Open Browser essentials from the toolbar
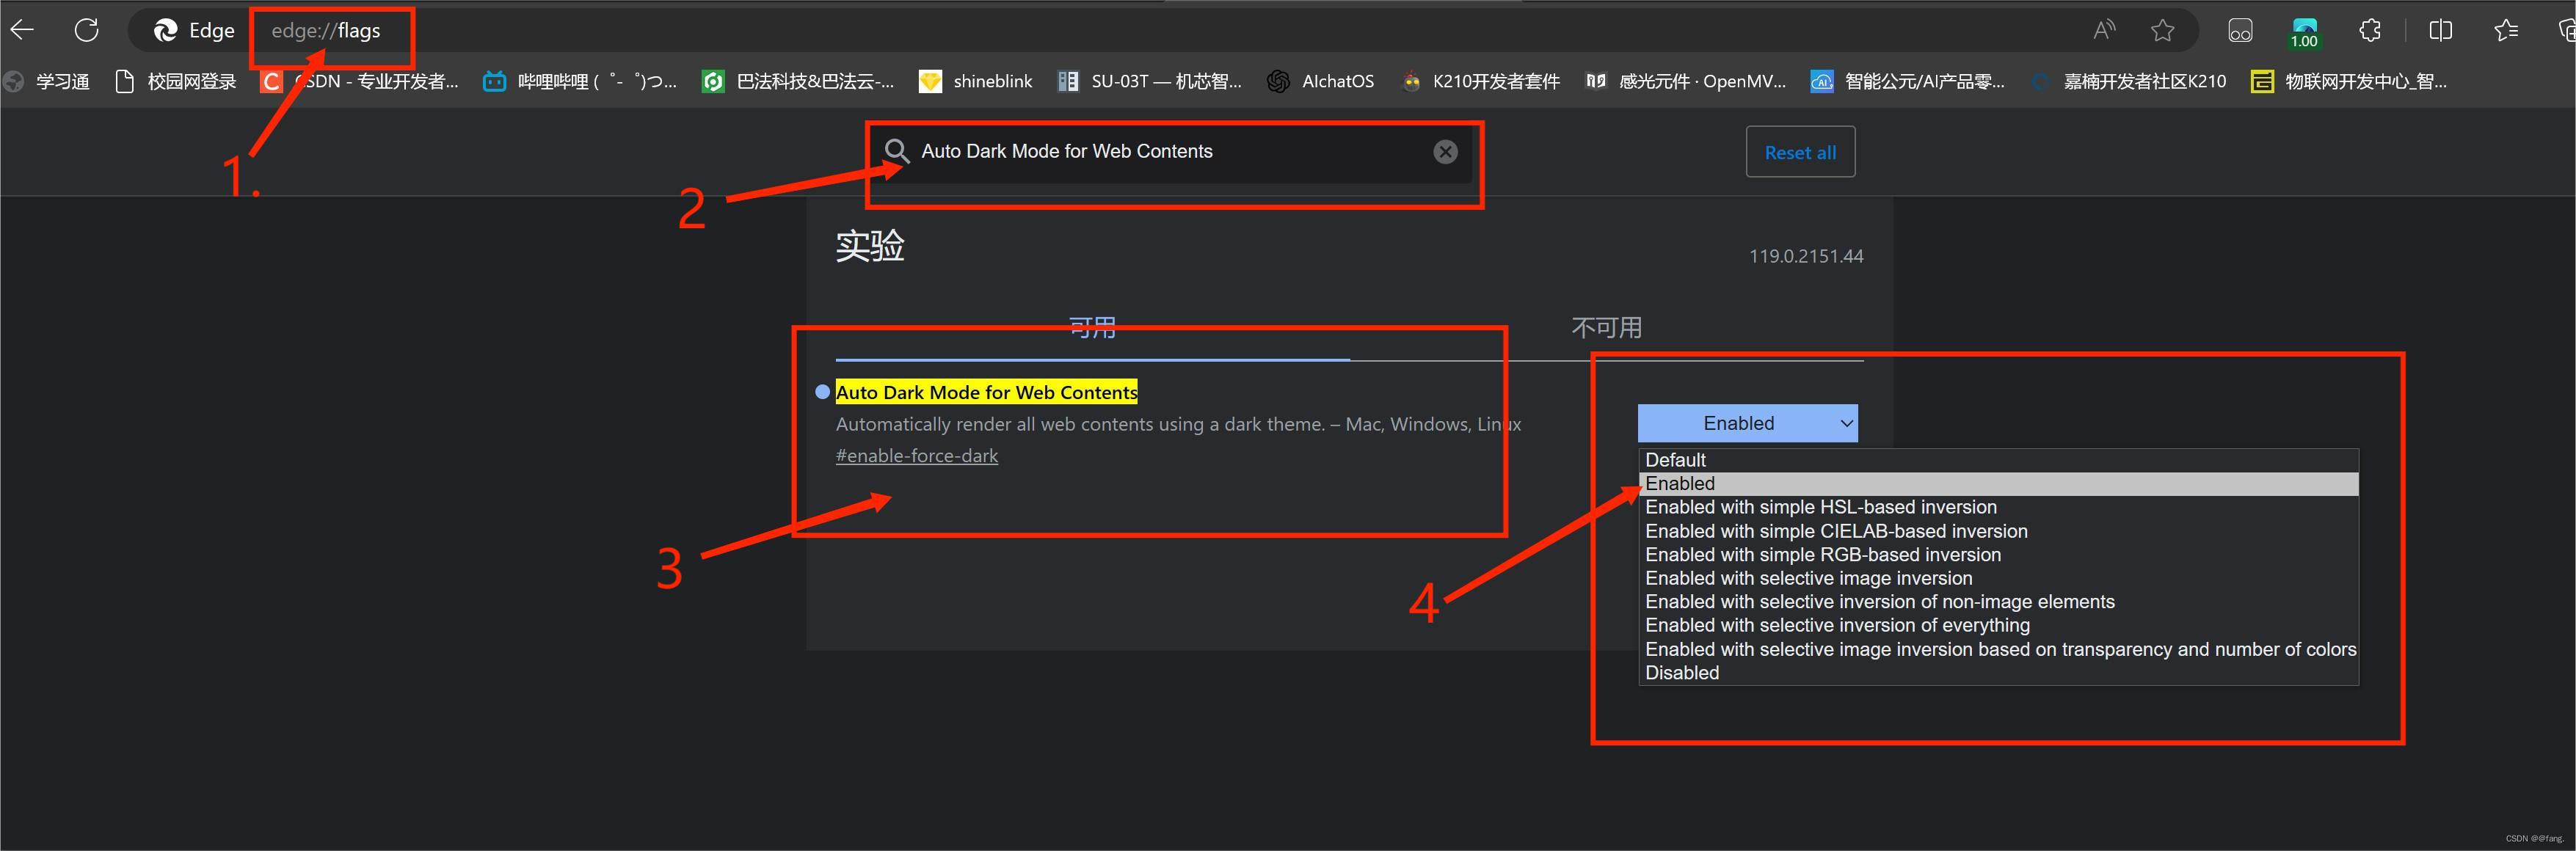 point(2240,30)
